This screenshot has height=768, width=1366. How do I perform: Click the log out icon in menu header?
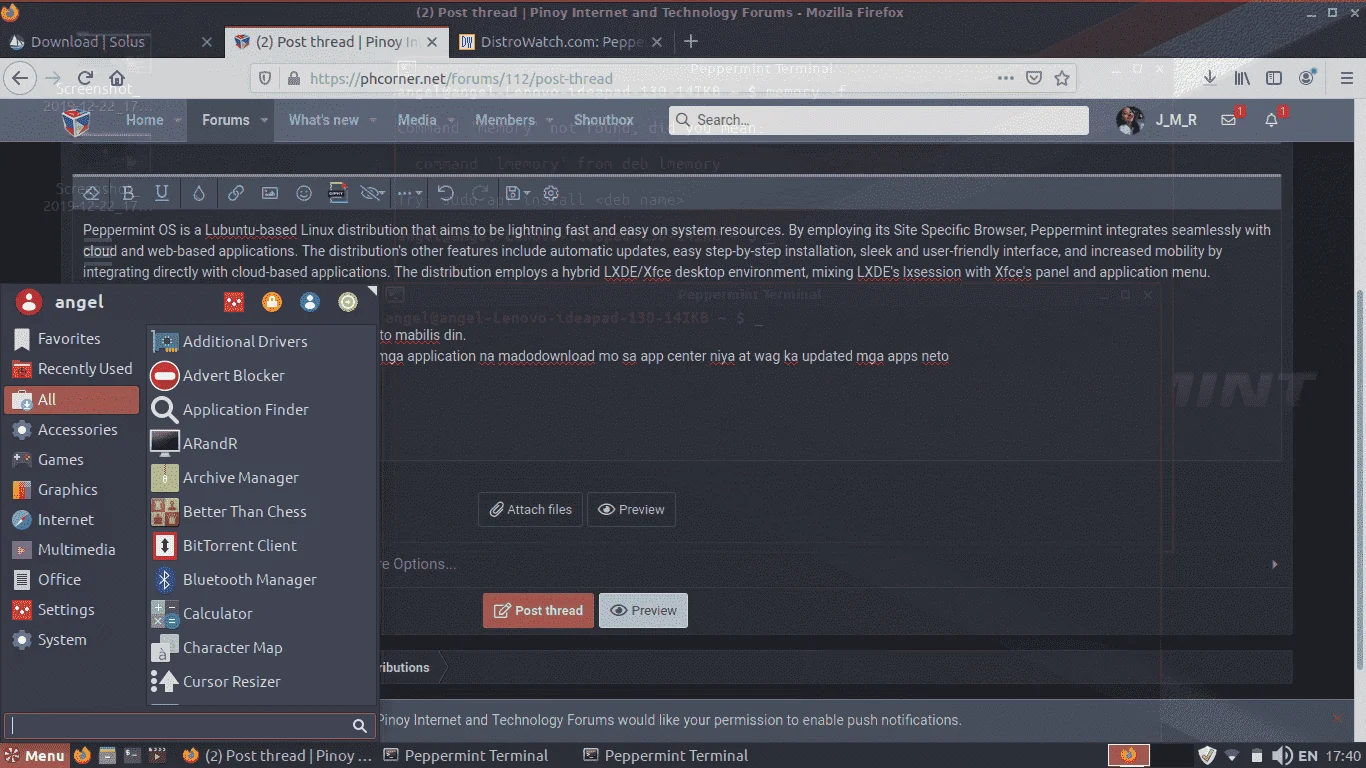pos(347,301)
